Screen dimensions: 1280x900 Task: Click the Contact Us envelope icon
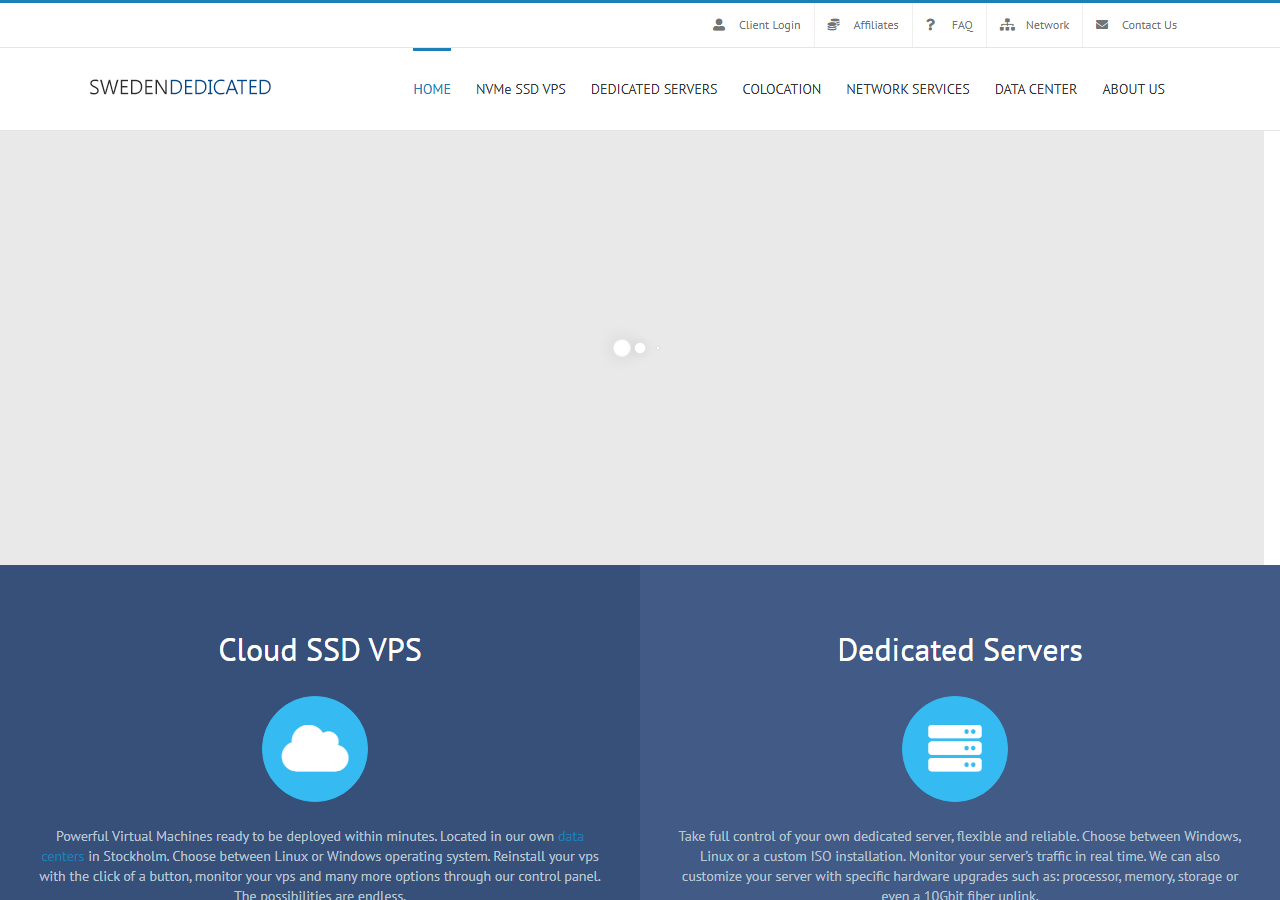click(x=1102, y=25)
